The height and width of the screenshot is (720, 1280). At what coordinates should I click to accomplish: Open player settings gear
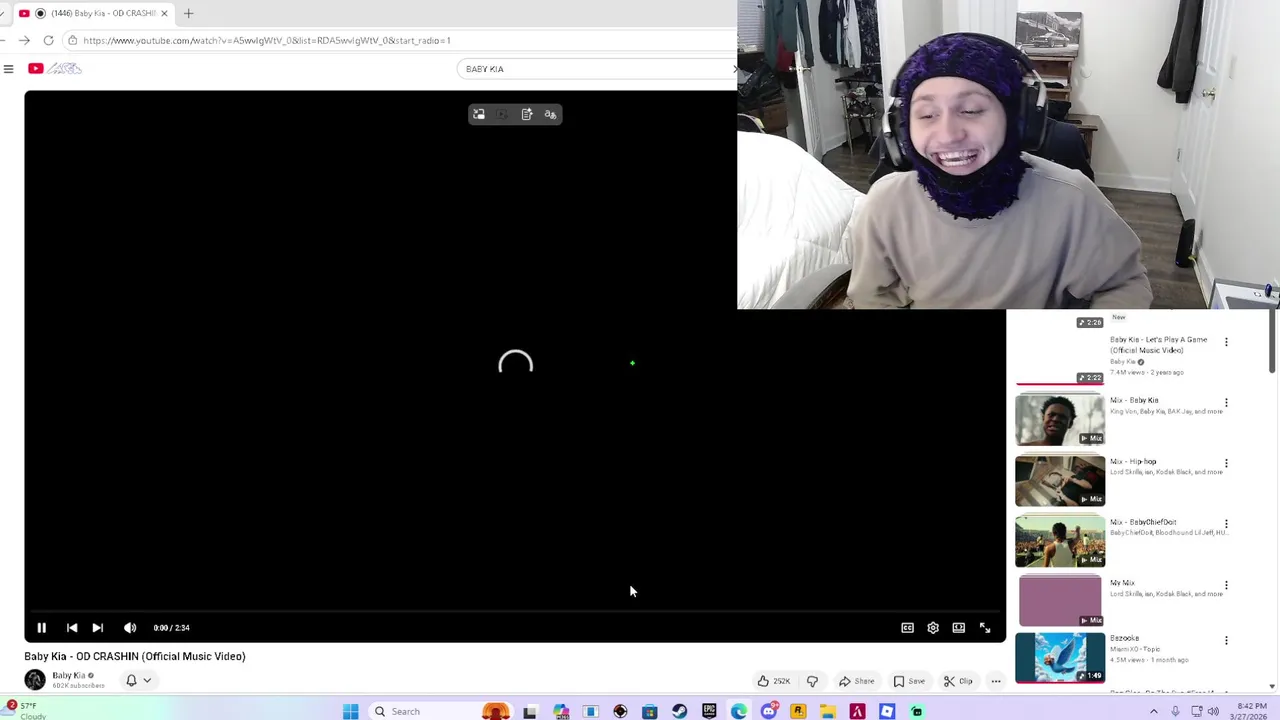point(933,628)
